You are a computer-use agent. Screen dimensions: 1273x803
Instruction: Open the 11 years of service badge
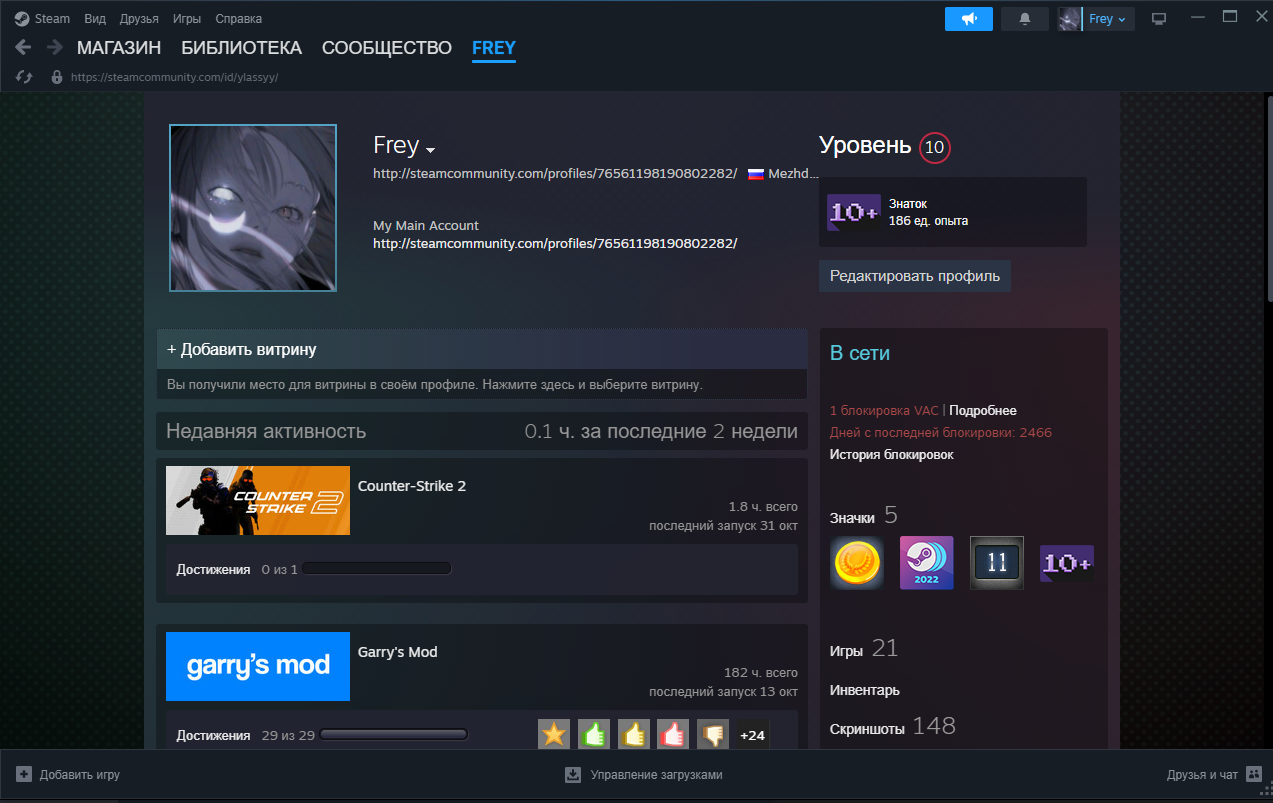[x=997, y=563]
